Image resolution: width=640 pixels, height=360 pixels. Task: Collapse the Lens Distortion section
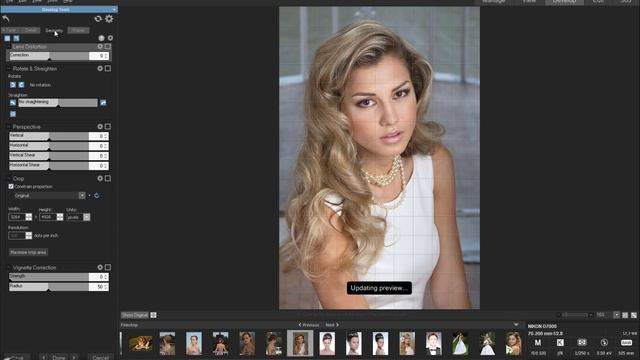pyautogui.click(x=9, y=47)
